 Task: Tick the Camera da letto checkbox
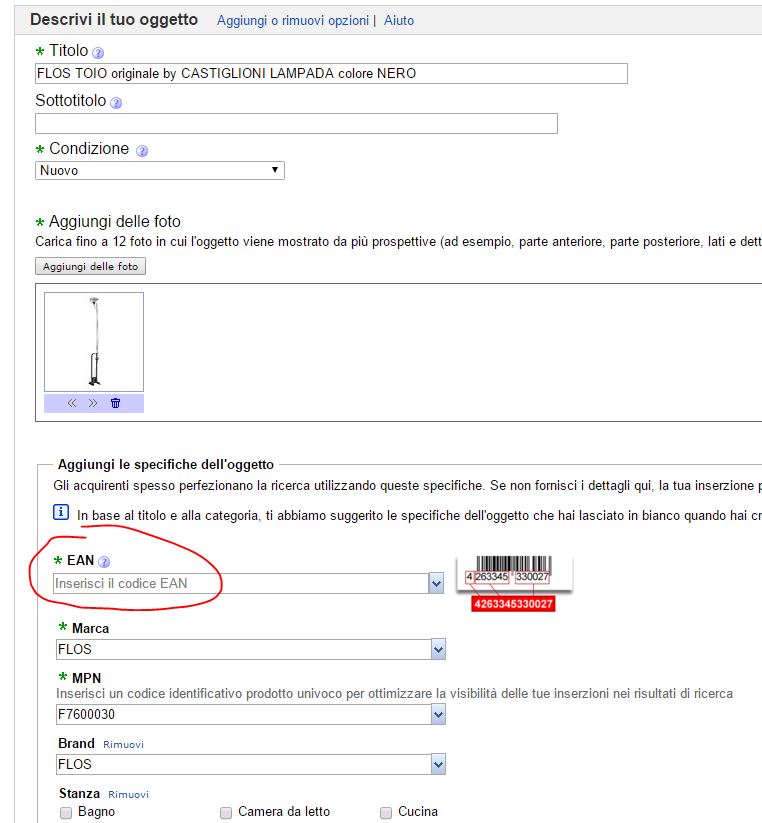click(x=226, y=813)
